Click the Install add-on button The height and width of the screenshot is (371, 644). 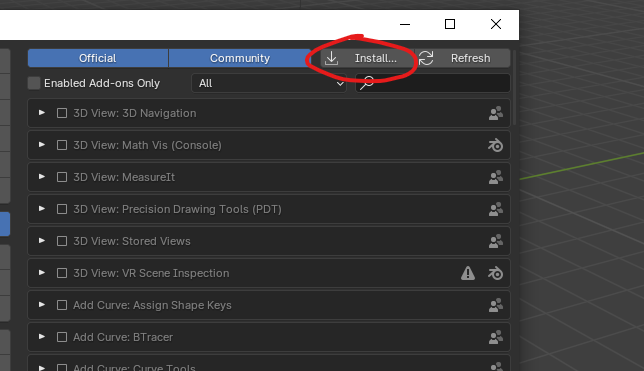[367, 58]
